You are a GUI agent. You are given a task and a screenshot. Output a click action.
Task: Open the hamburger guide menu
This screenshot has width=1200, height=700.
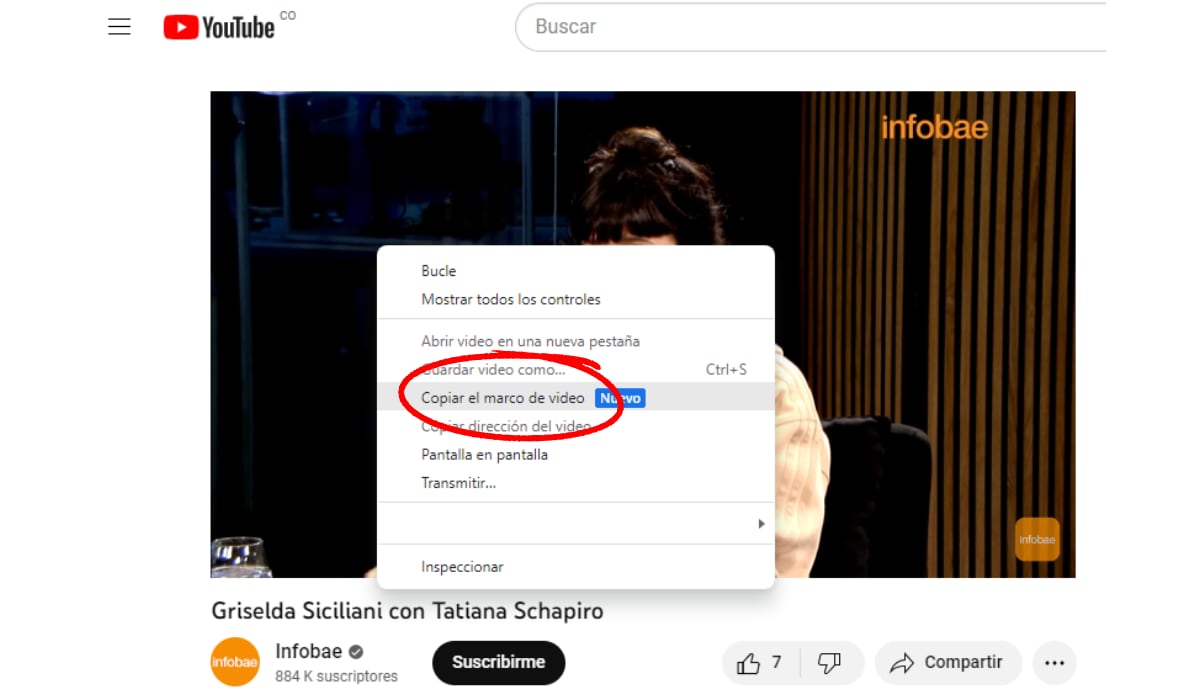[119, 27]
